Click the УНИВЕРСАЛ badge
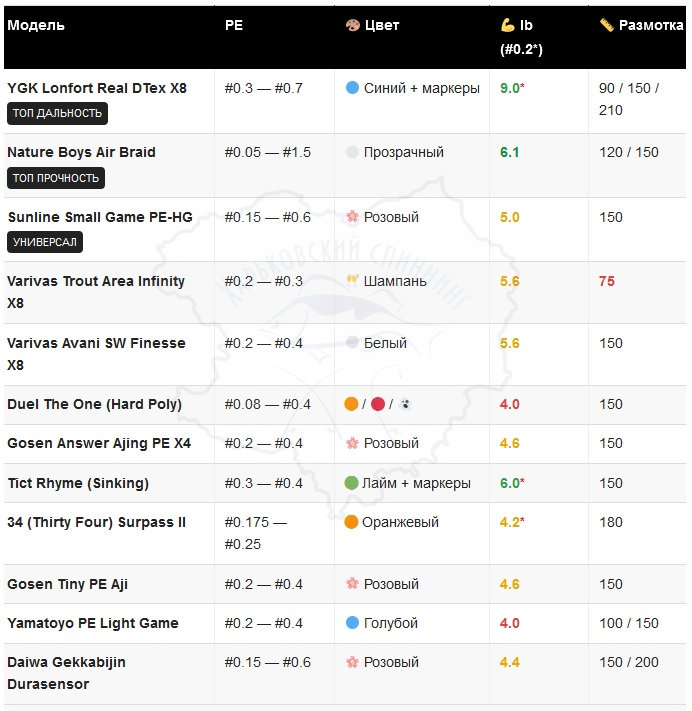The image size is (692, 711). click(x=45, y=242)
